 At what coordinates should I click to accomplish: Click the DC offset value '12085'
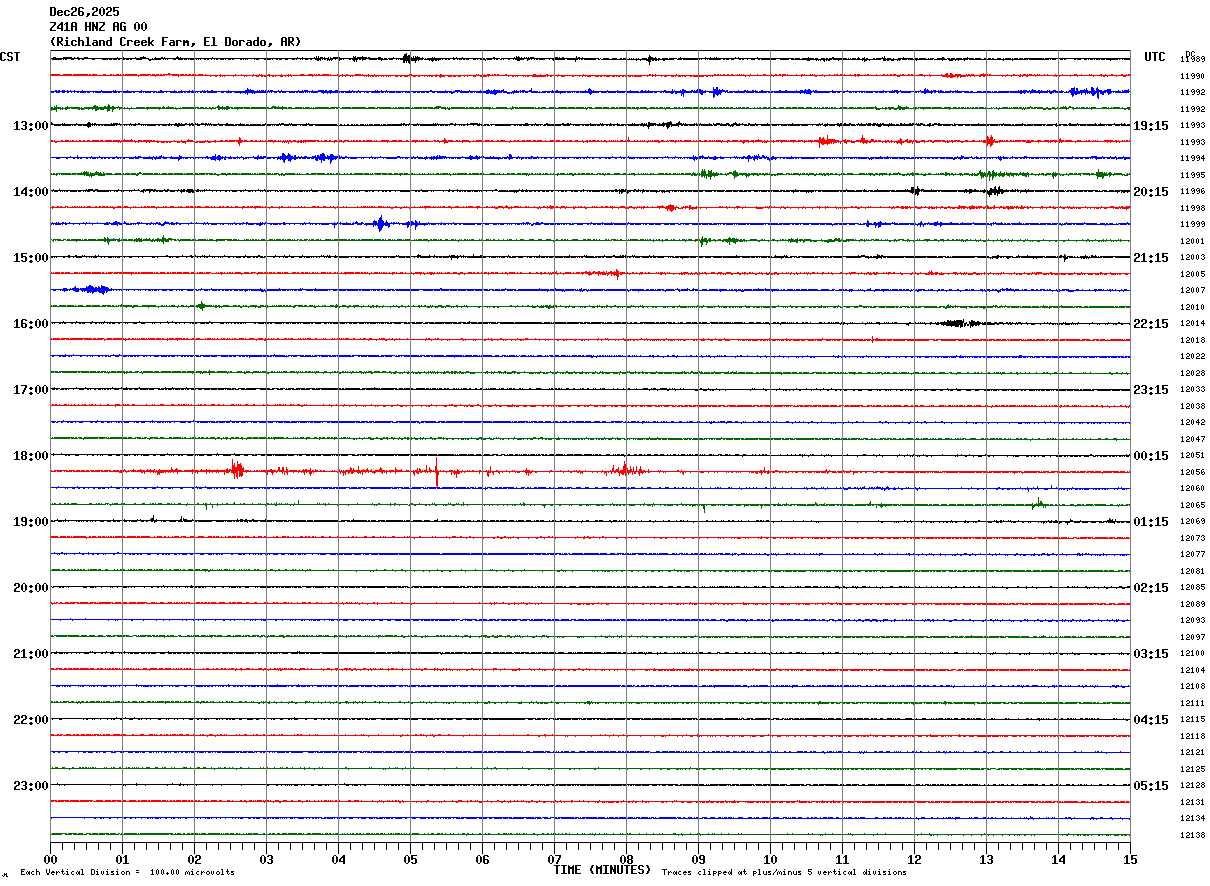click(x=1192, y=588)
